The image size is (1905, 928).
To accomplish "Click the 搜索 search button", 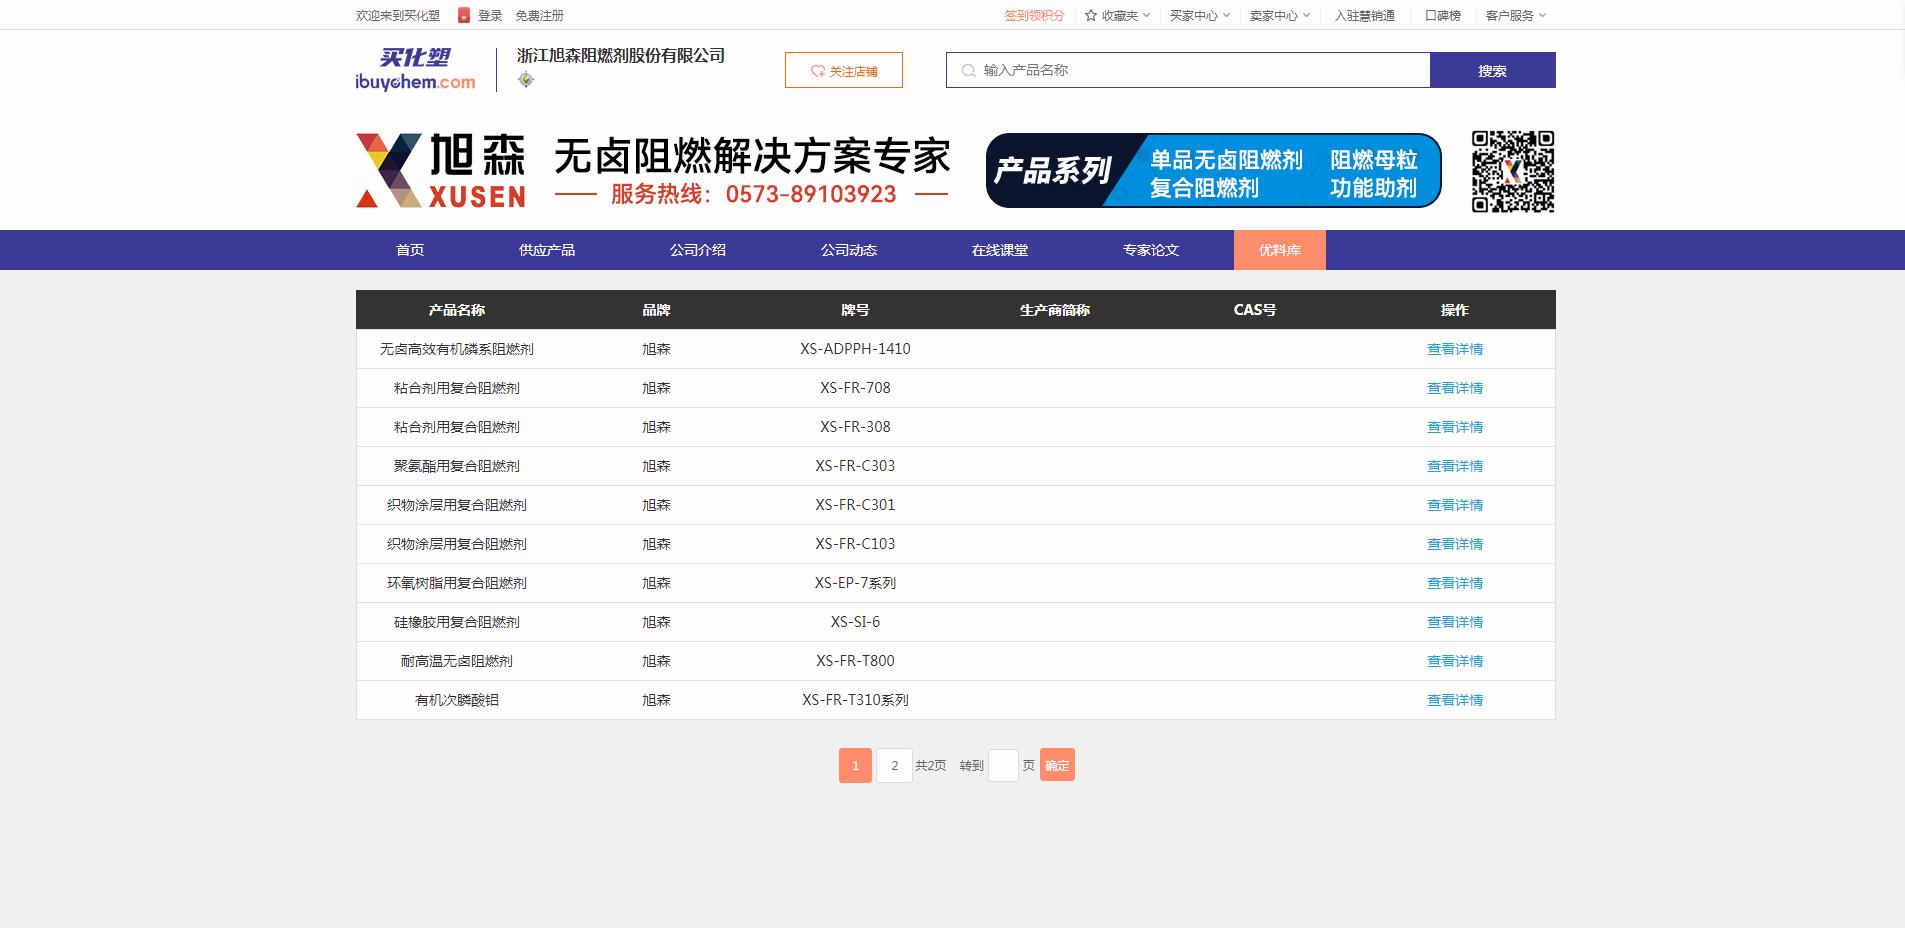I will pyautogui.click(x=1493, y=70).
